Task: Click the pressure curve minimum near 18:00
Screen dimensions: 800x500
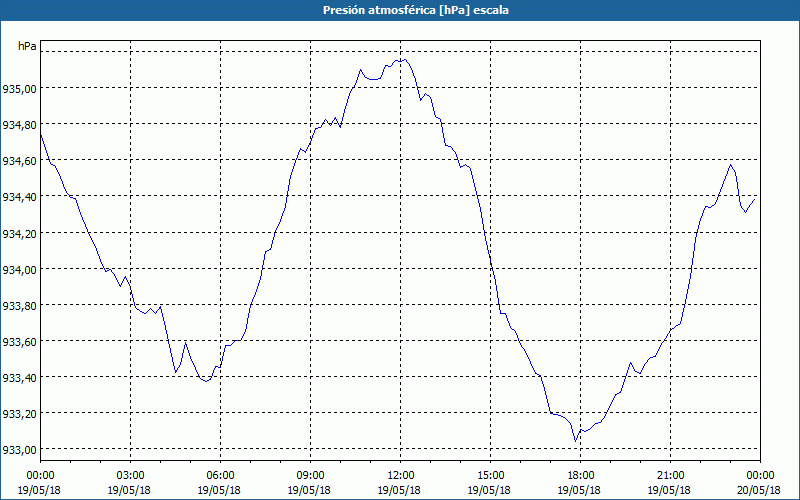Action: pyautogui.click(x=576, y=441)
